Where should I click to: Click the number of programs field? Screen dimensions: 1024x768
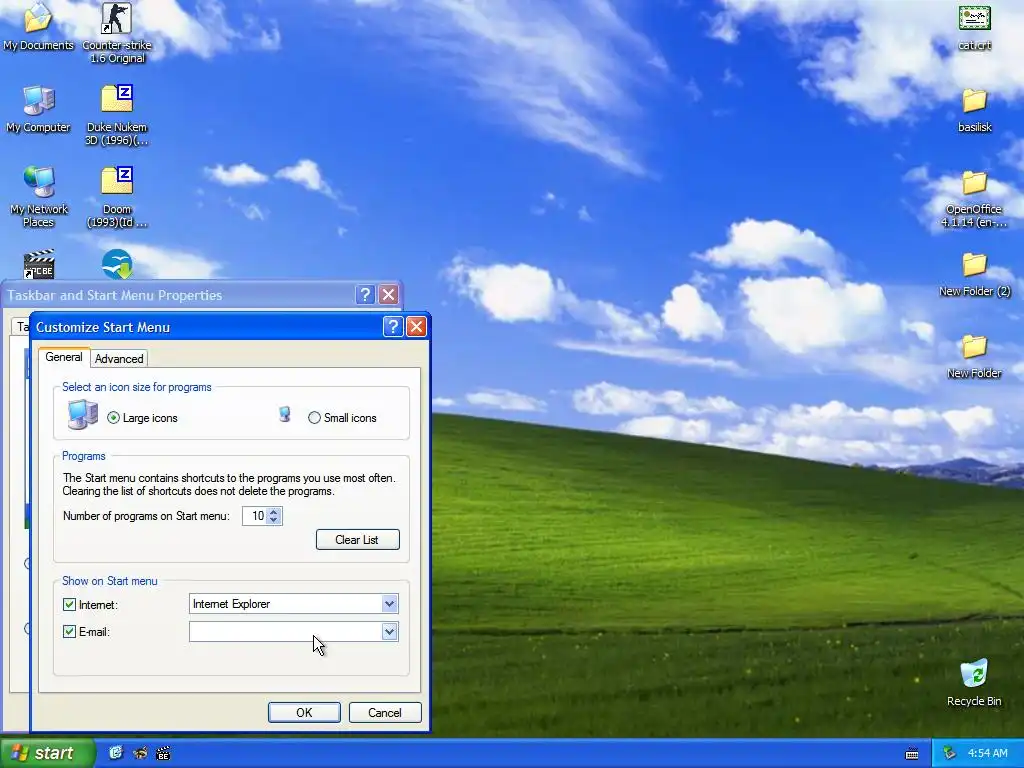point(255,516)
